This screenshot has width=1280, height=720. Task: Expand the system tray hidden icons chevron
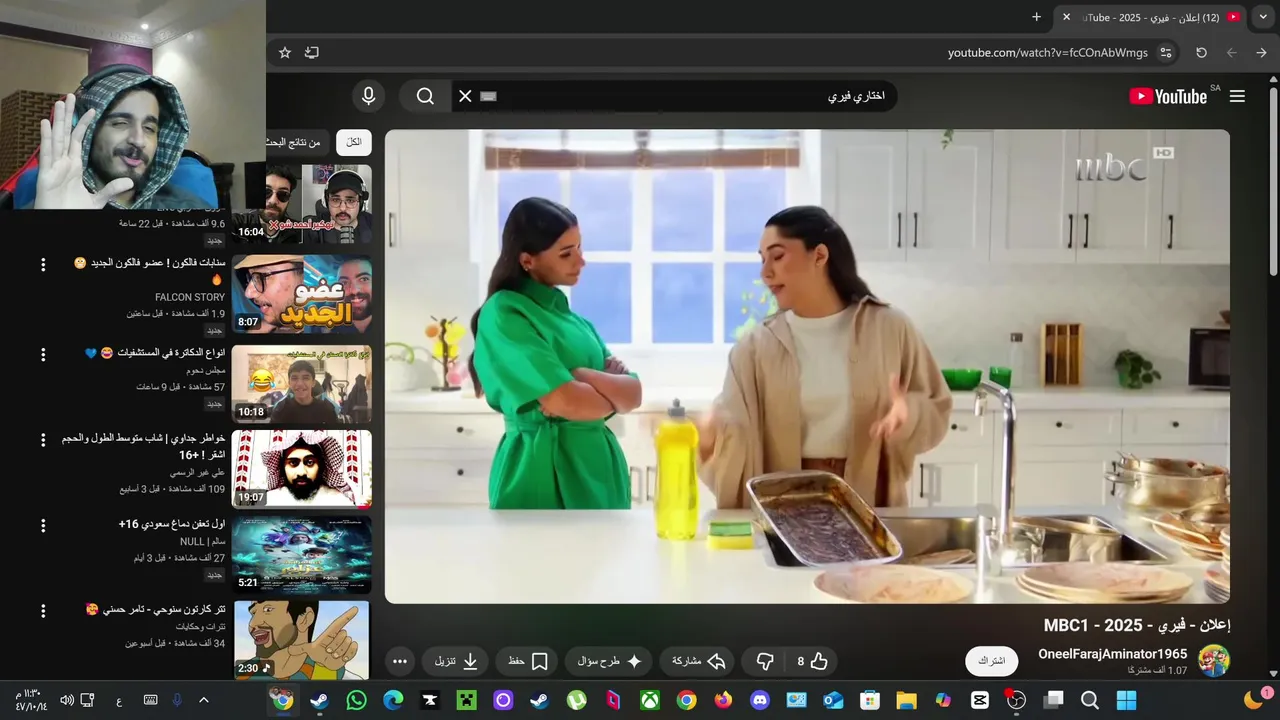[x=204, y=700]
